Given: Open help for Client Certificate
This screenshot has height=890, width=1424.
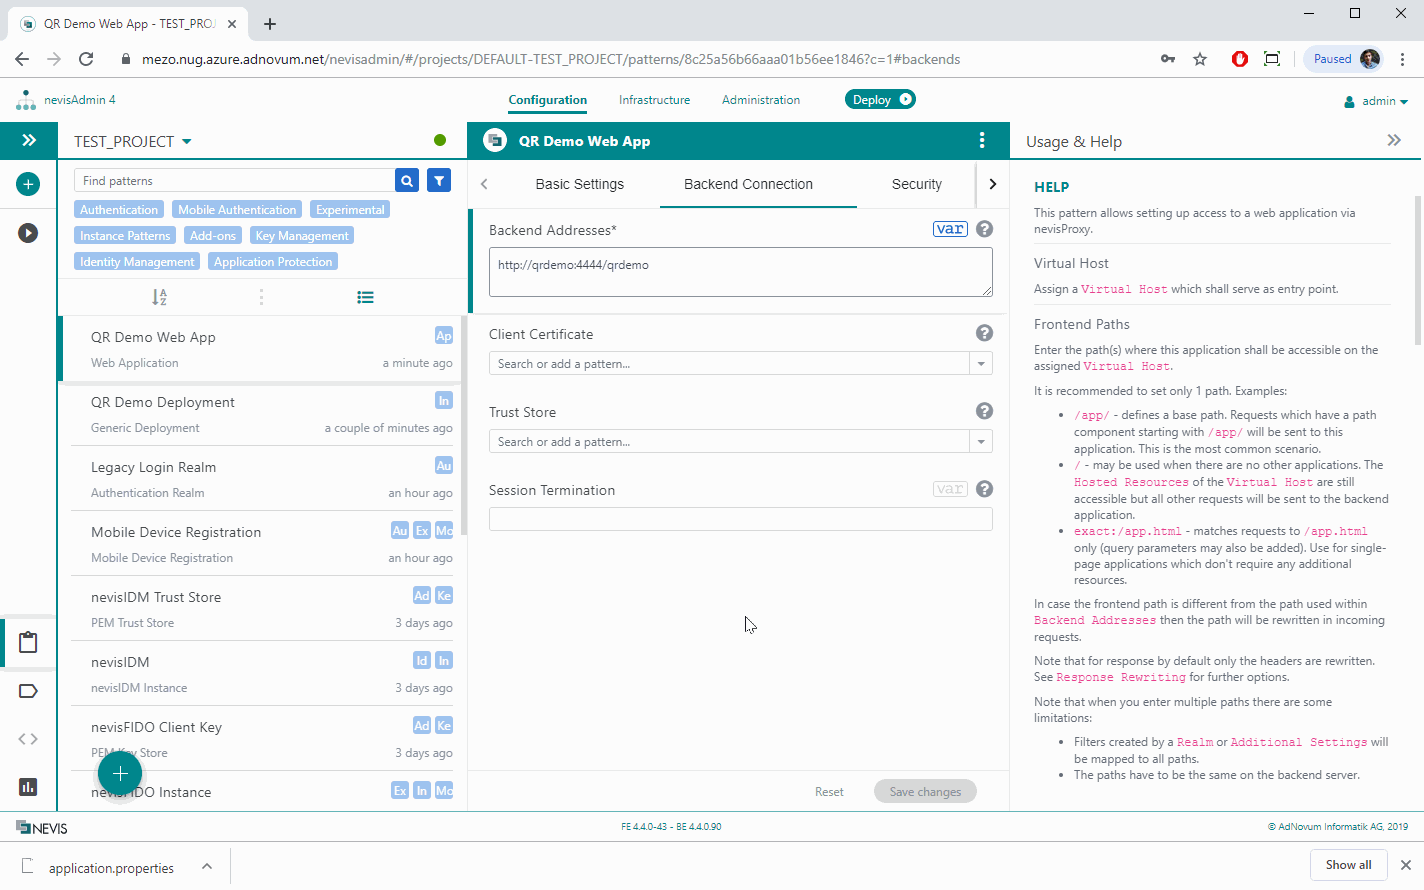Looking at the screenshot, I should click(984, 333).
